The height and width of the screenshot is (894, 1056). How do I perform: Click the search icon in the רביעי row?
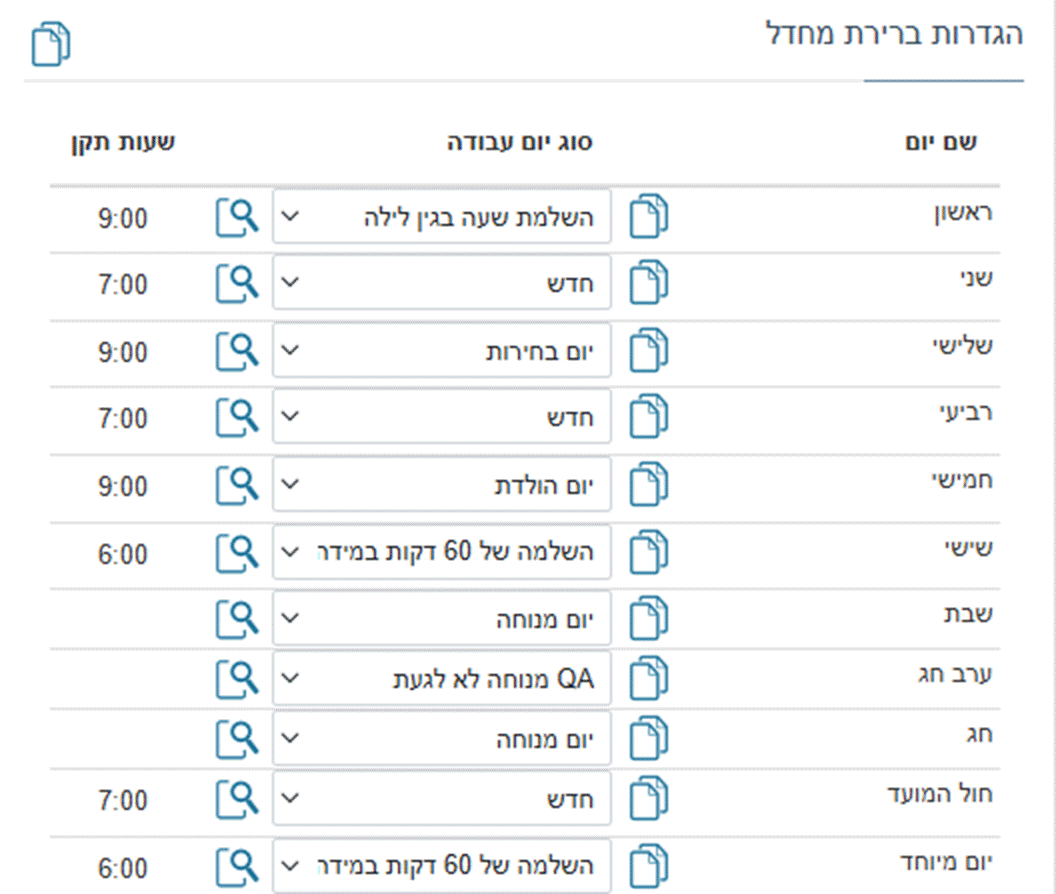[x=237, y=418]
